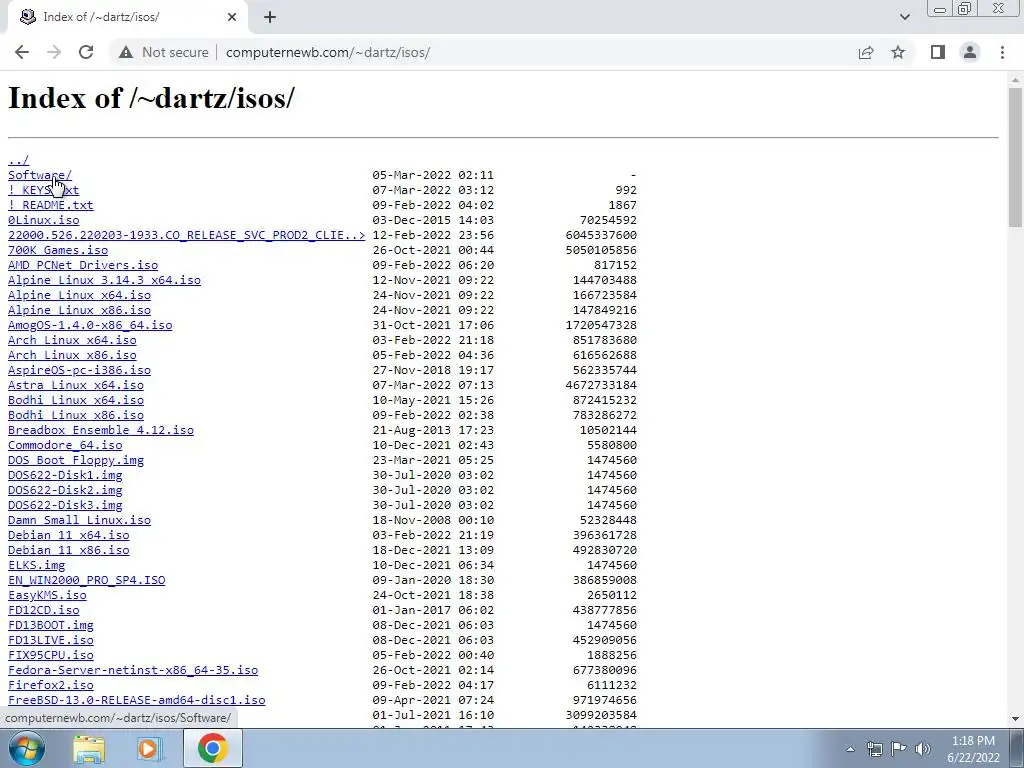Click ELKS.img link
The height and width of the screenshot is (768, 1024).
click(37, 566)
